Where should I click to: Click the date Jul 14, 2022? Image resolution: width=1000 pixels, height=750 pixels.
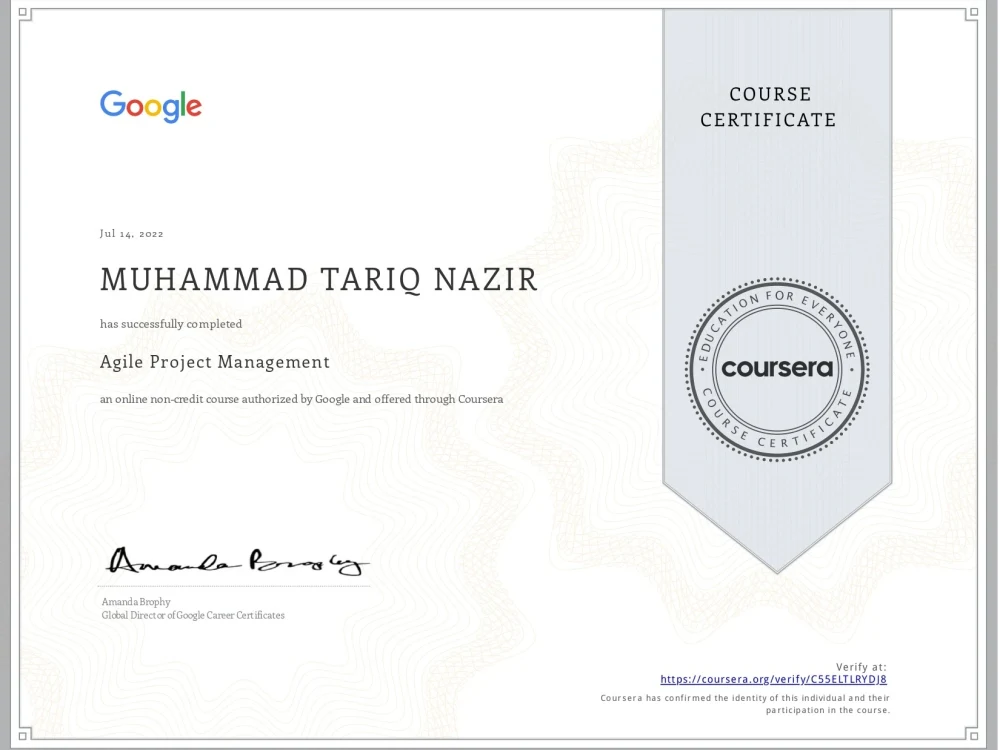131,233
